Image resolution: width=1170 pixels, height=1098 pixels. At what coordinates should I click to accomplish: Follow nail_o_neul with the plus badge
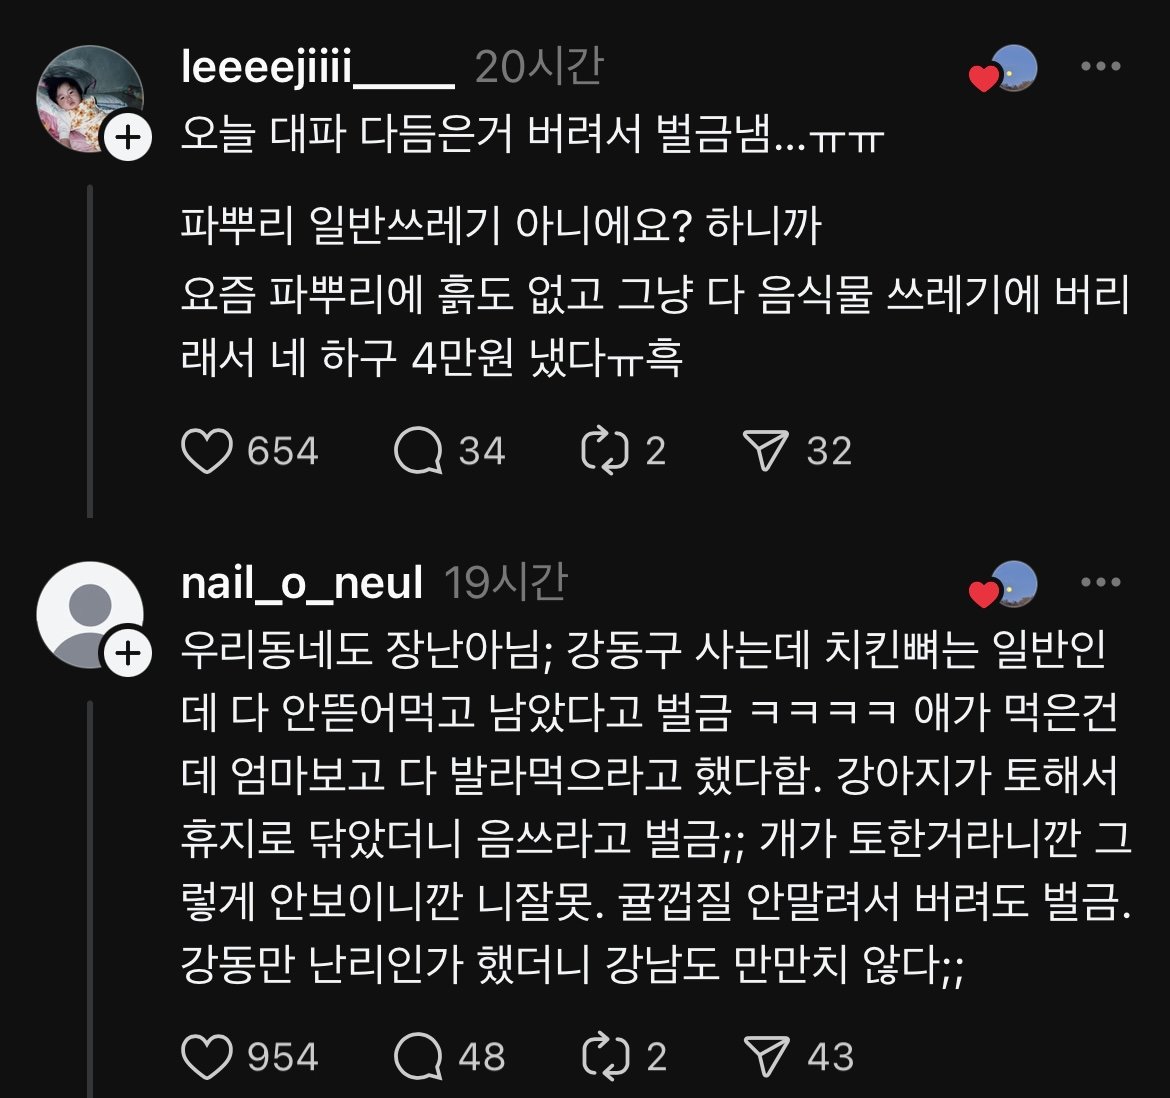tap(128, 654)
